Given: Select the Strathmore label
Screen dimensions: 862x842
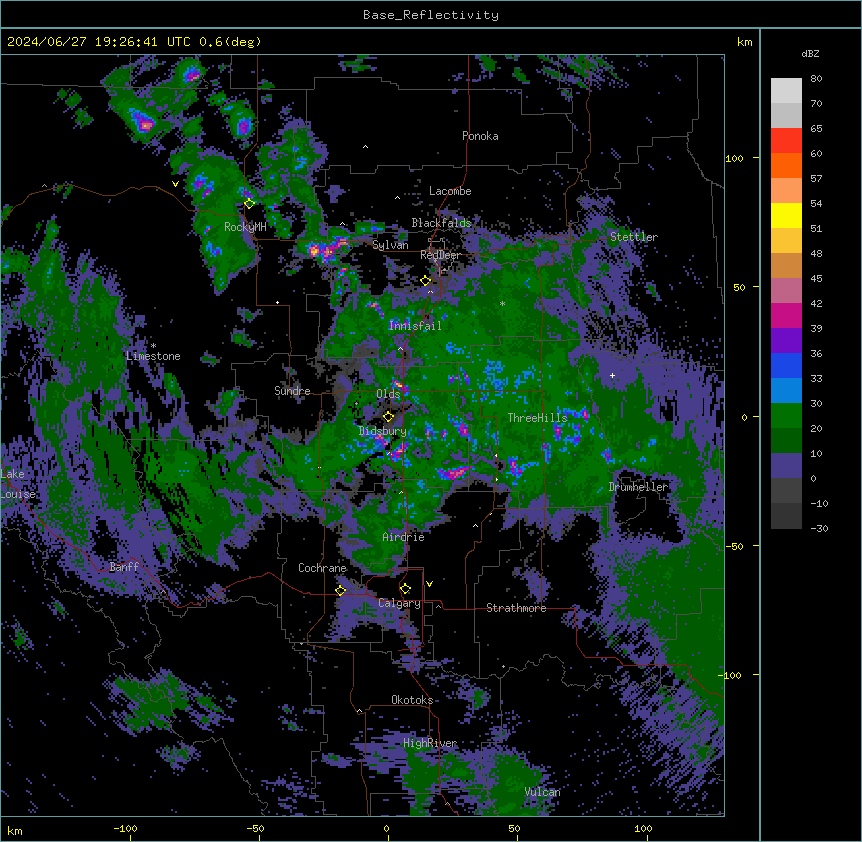Looking at the screenshot, I should pyautogui.click(x=516, y=608).
